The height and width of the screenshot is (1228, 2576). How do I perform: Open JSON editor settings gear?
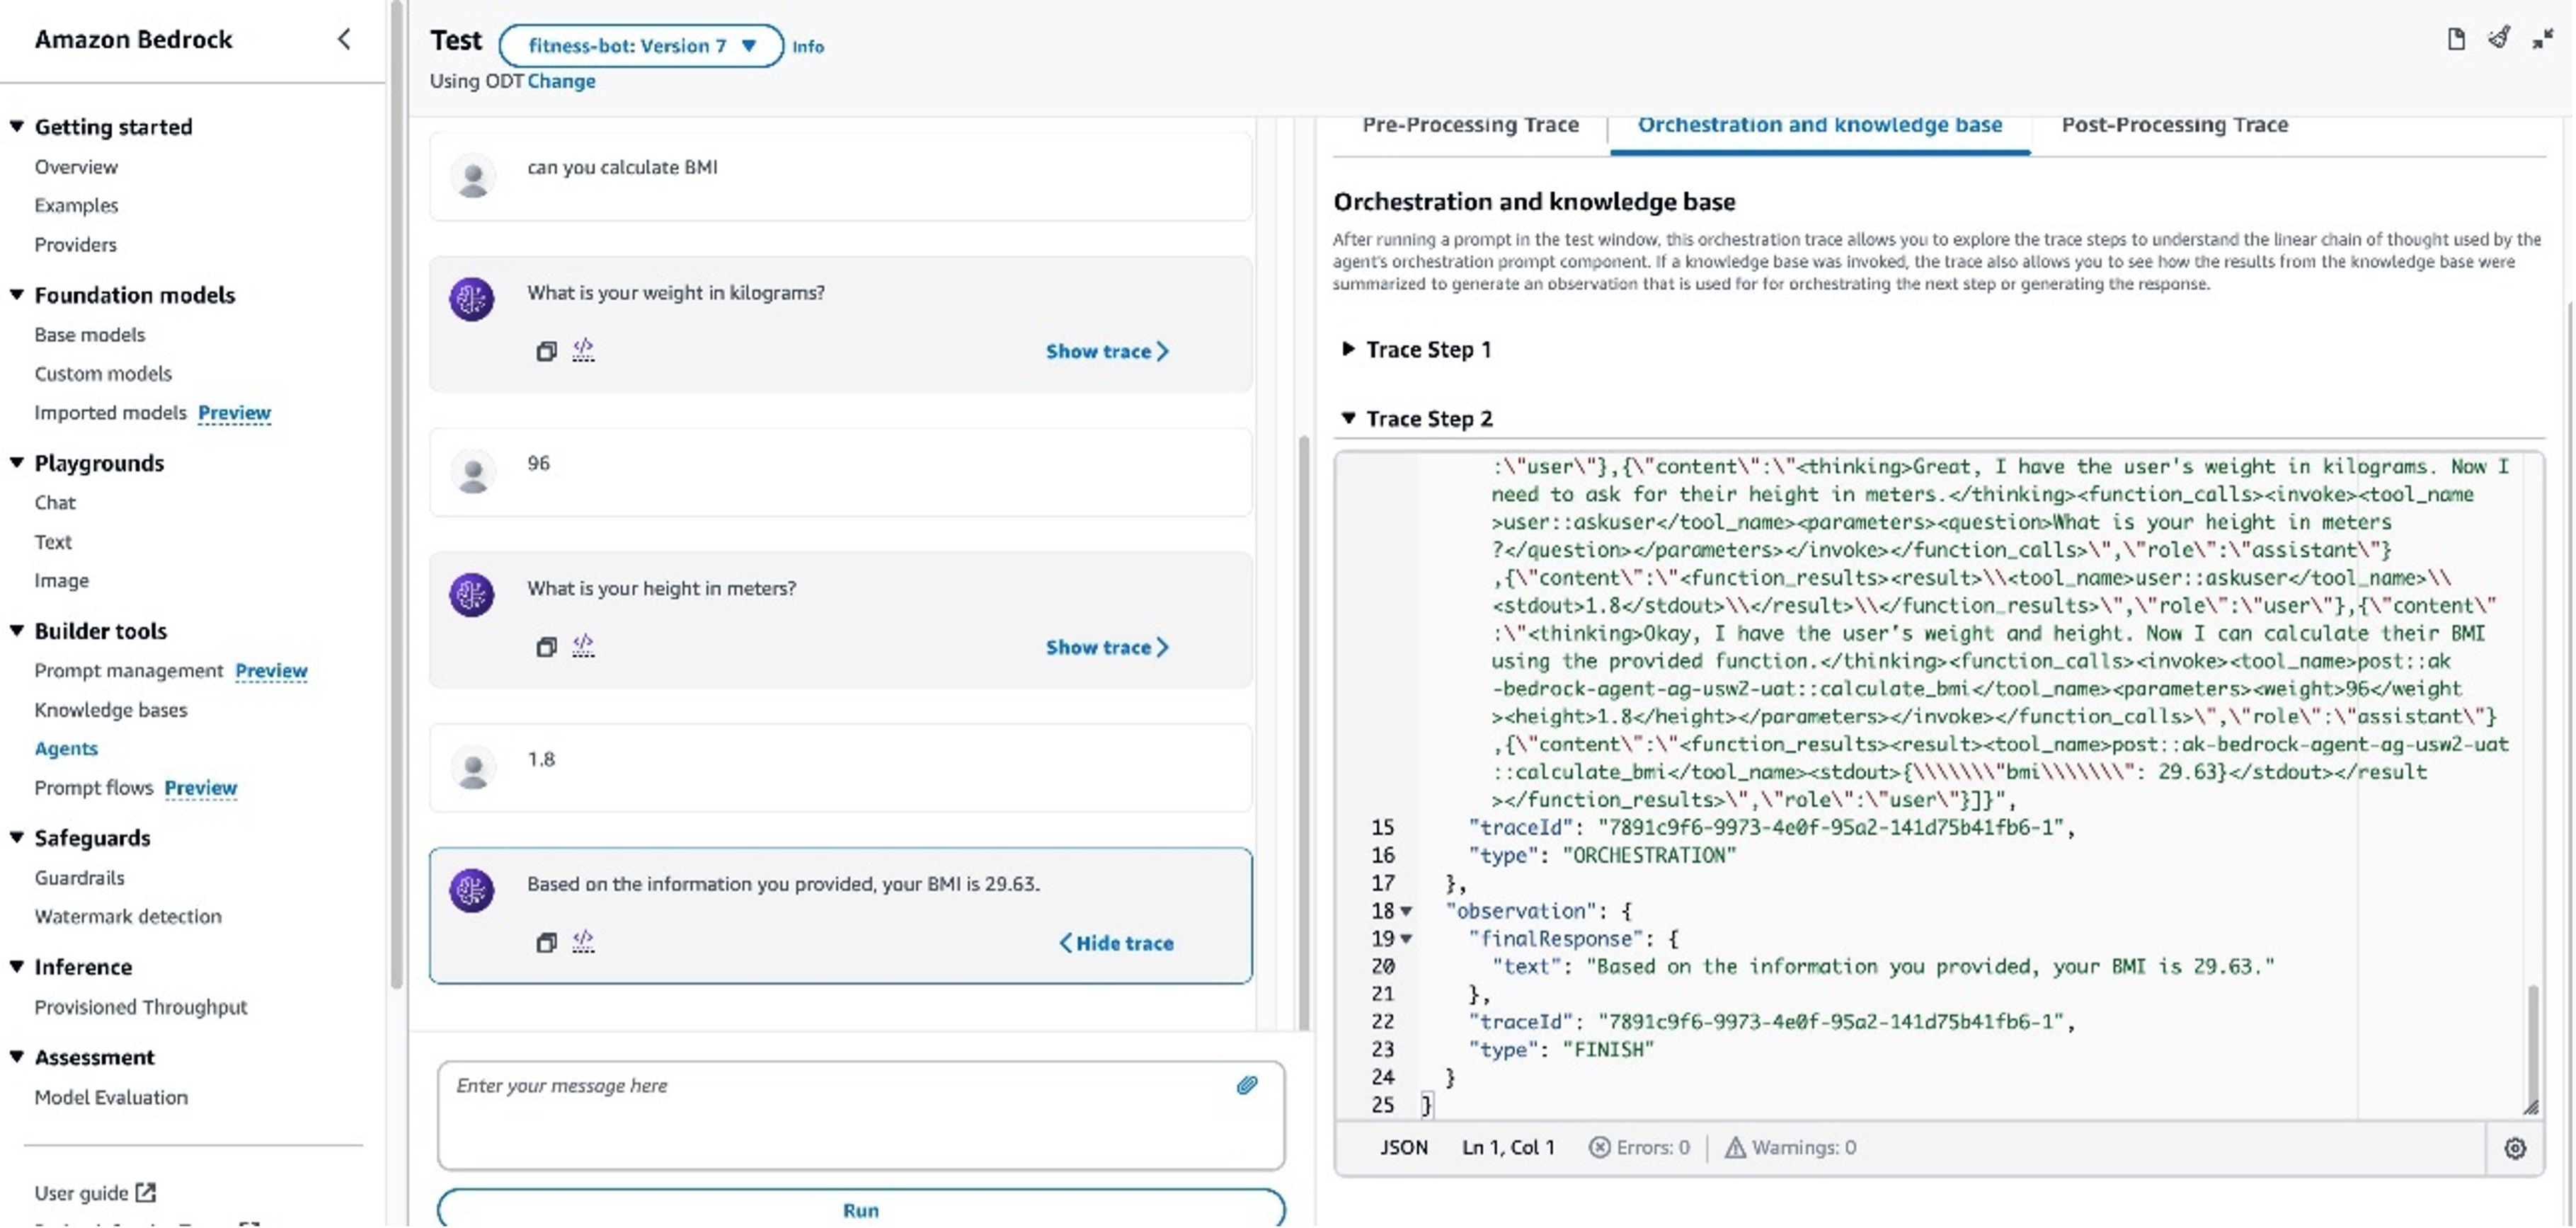click(2515, 1148)
